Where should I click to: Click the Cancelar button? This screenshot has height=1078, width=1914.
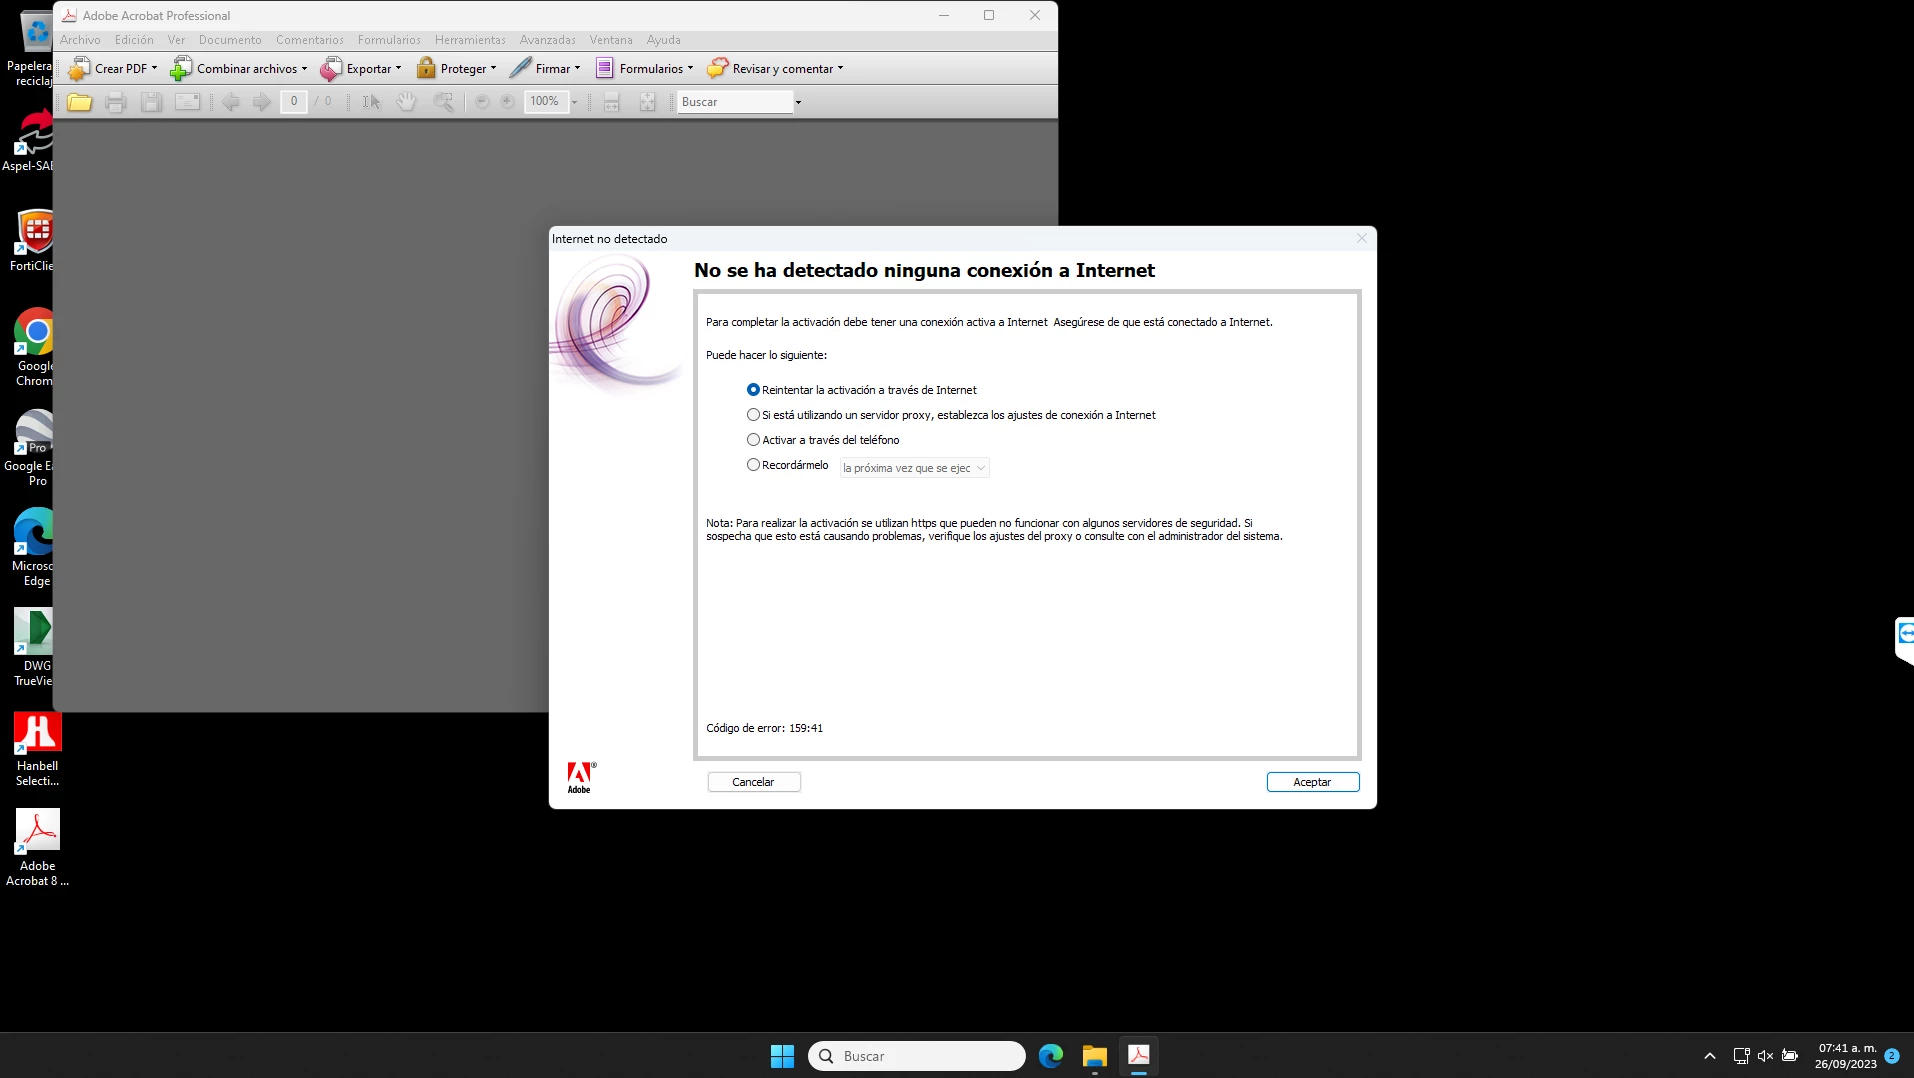754,782
